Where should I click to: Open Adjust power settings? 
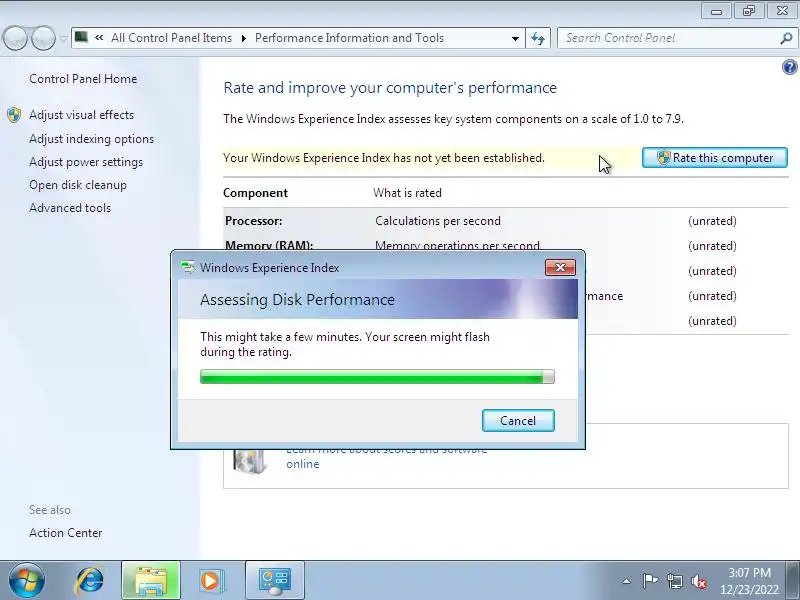86,162
